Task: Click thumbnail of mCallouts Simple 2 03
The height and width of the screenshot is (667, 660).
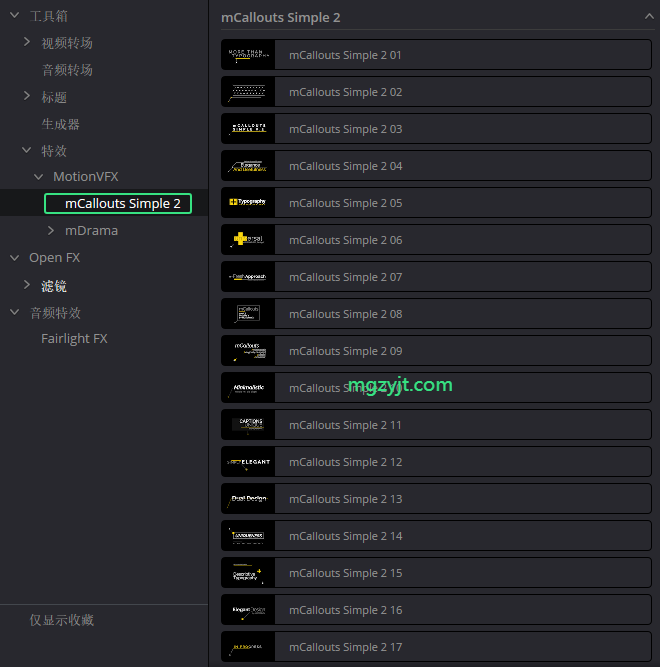Action: tap(248, 129)
